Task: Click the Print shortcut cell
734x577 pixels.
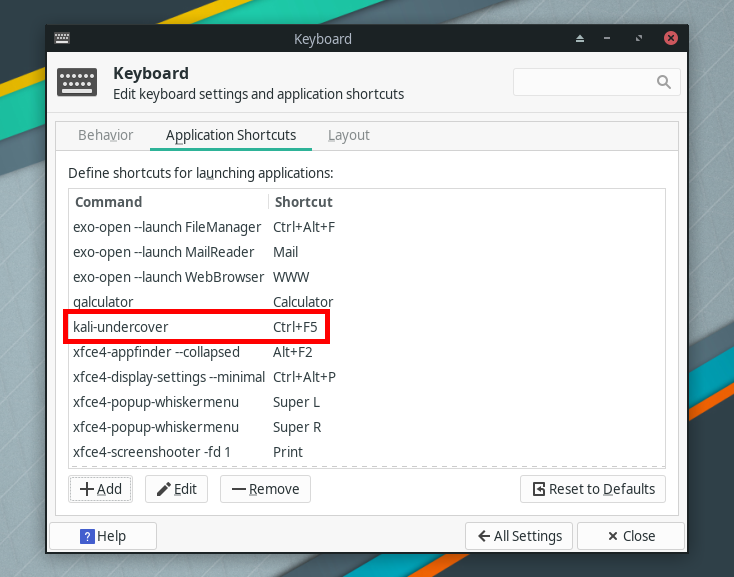Action: coord(288,452)
